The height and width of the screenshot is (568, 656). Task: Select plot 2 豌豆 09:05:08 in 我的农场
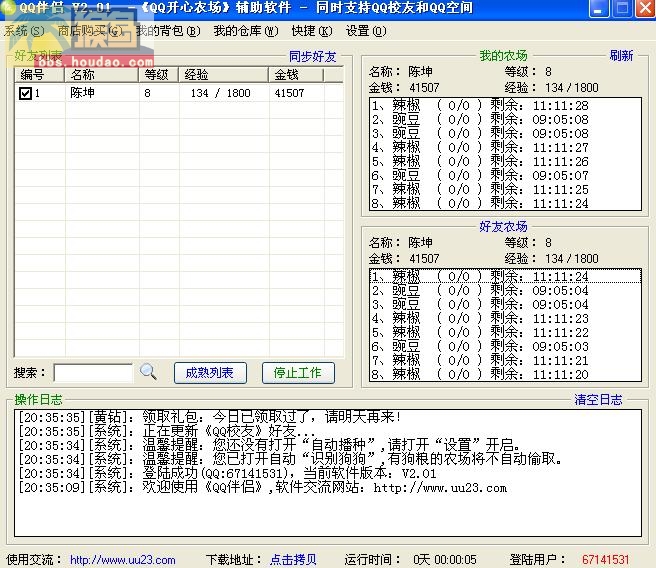click(505, 120)
